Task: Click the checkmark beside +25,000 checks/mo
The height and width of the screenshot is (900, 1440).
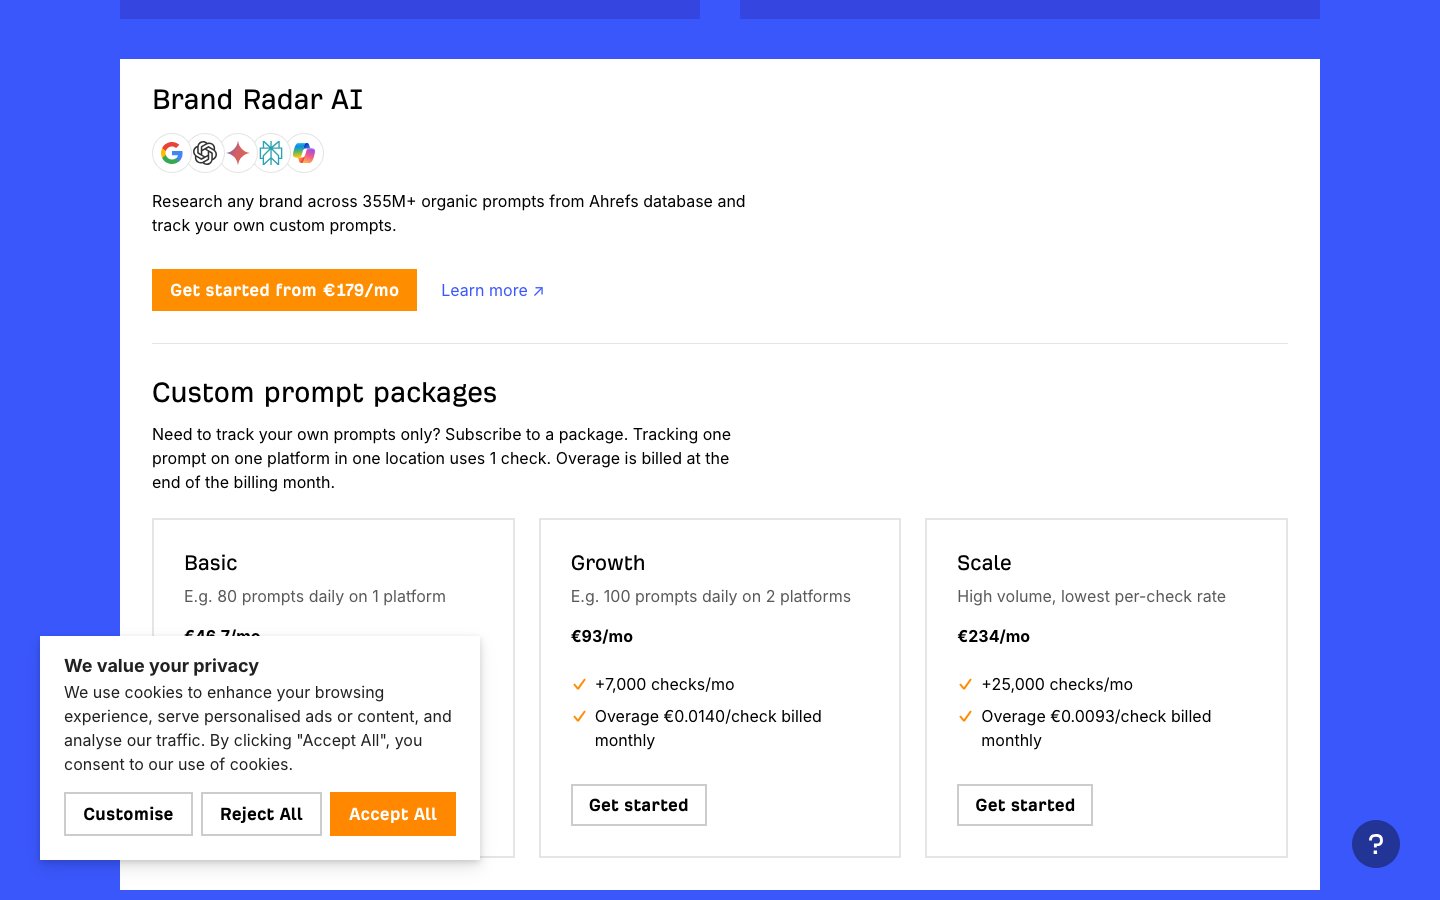Action: coord(965,685)
